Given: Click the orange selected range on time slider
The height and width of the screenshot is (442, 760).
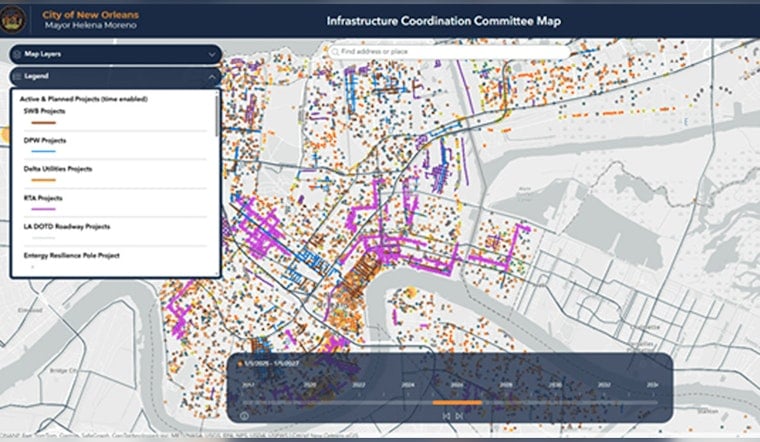Looking at the screenshot, I should pyautogui.click(x=457, y=402).
